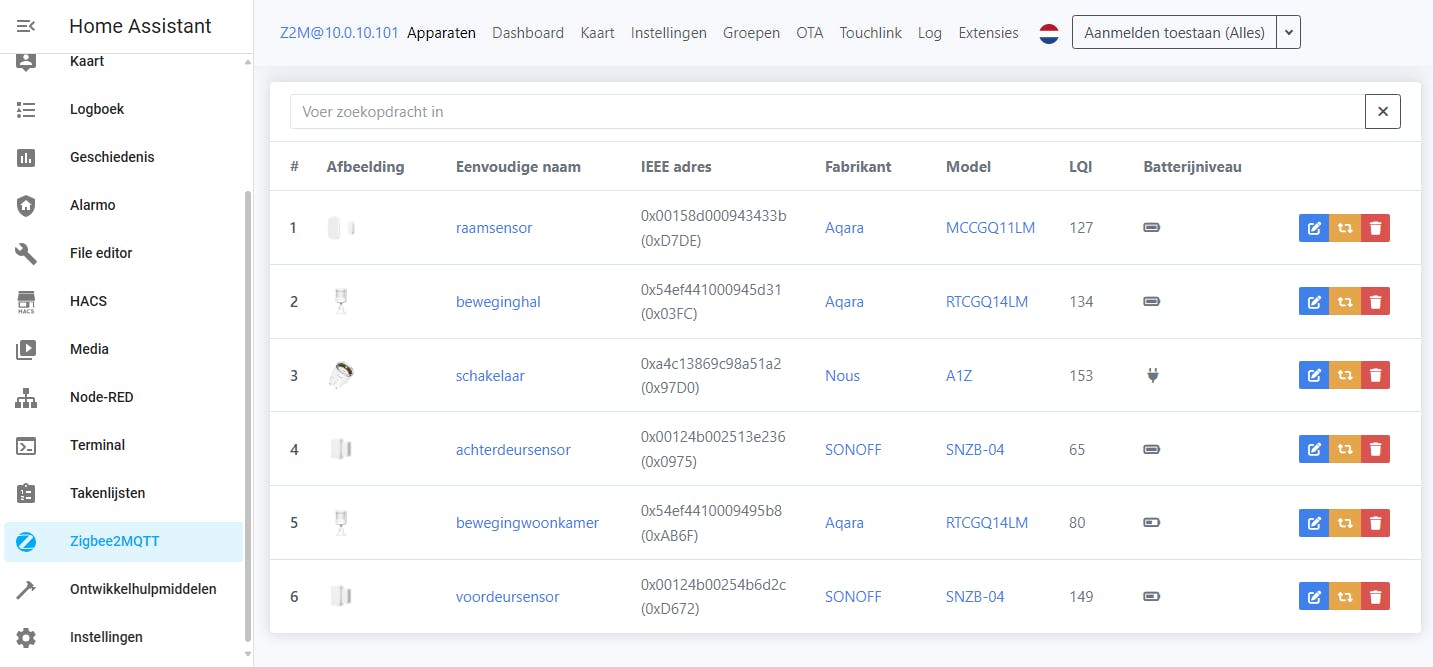Open the MCCGQ11LM model link
The image size is (1433, 667).
tap(990, 228)
